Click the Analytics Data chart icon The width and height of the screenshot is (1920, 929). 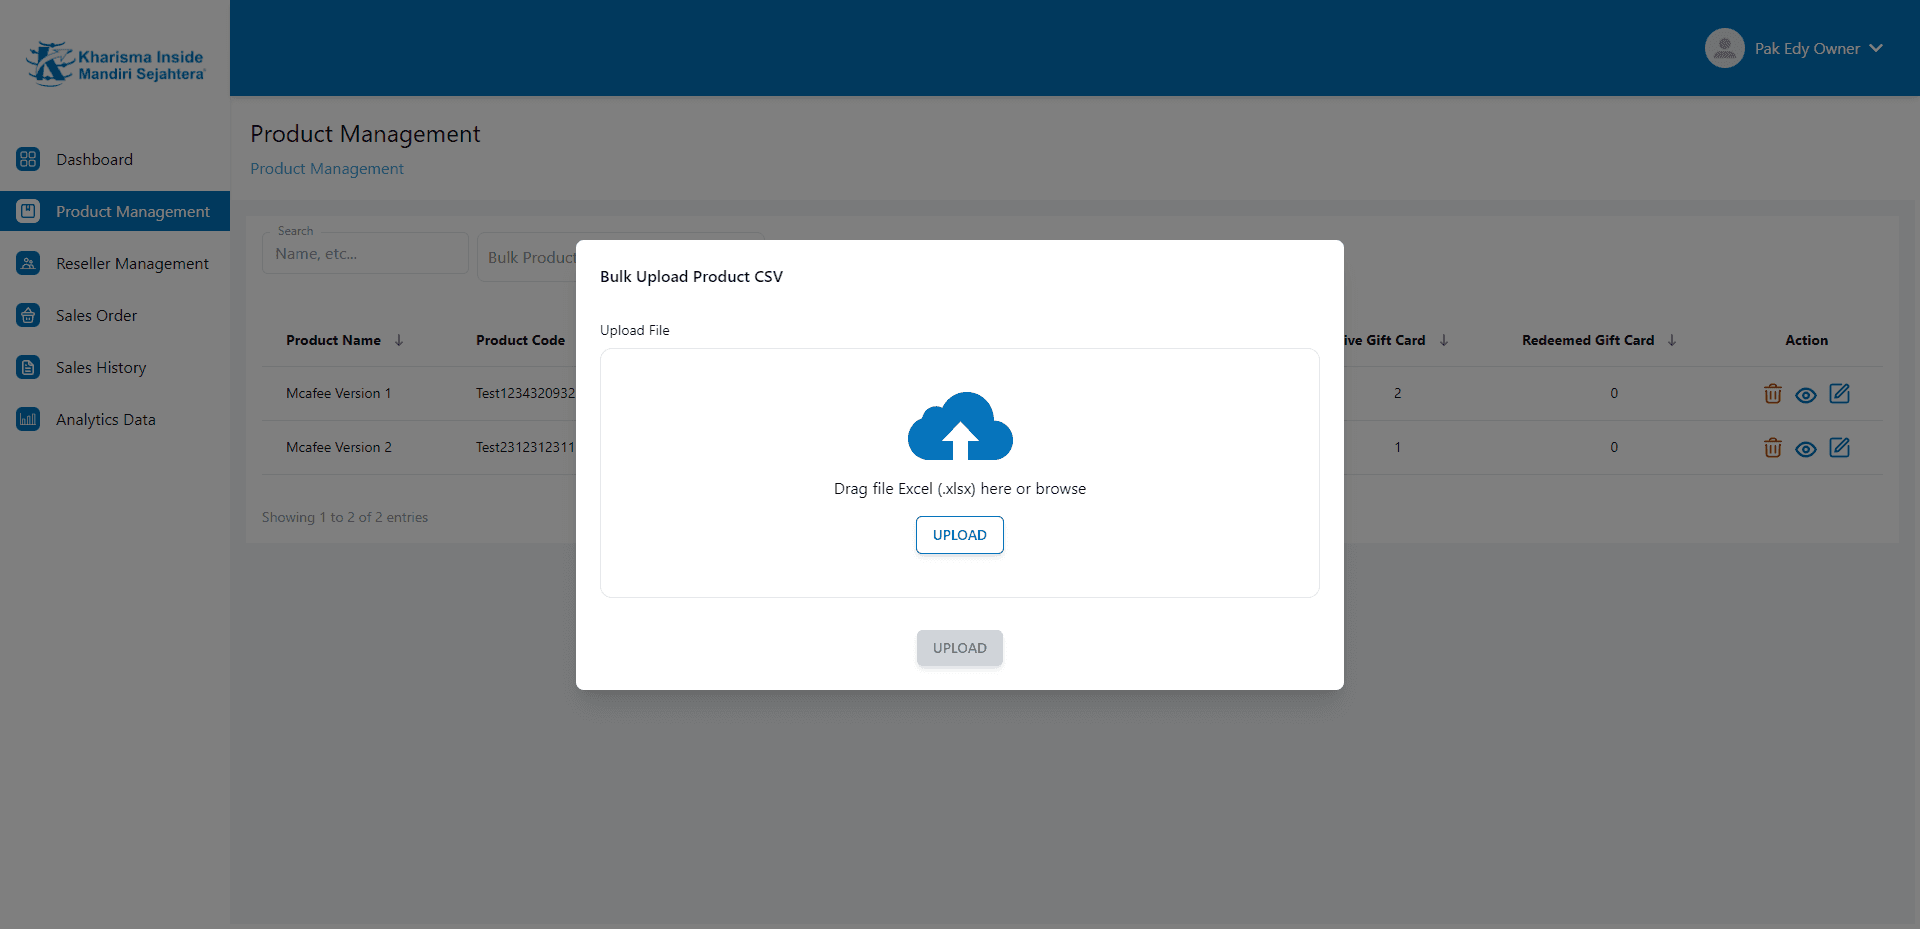(28, 419)
